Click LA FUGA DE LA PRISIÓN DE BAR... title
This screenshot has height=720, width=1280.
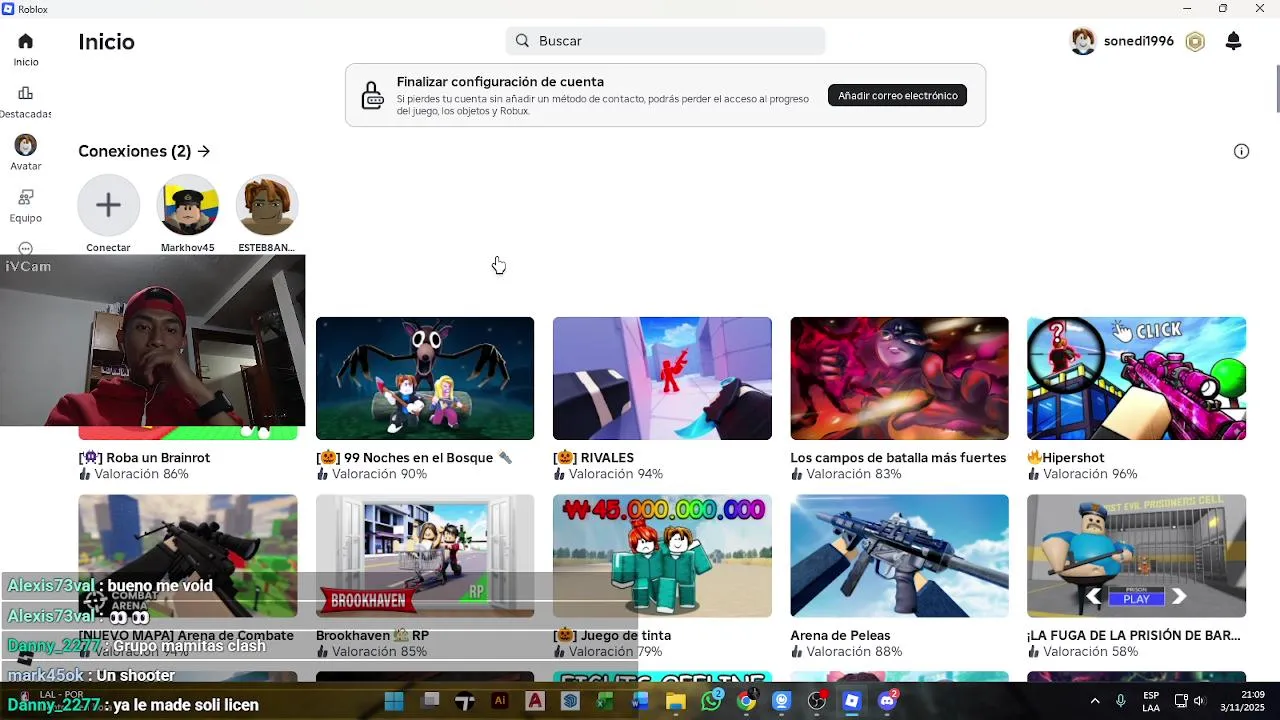tap(1133, 635)
